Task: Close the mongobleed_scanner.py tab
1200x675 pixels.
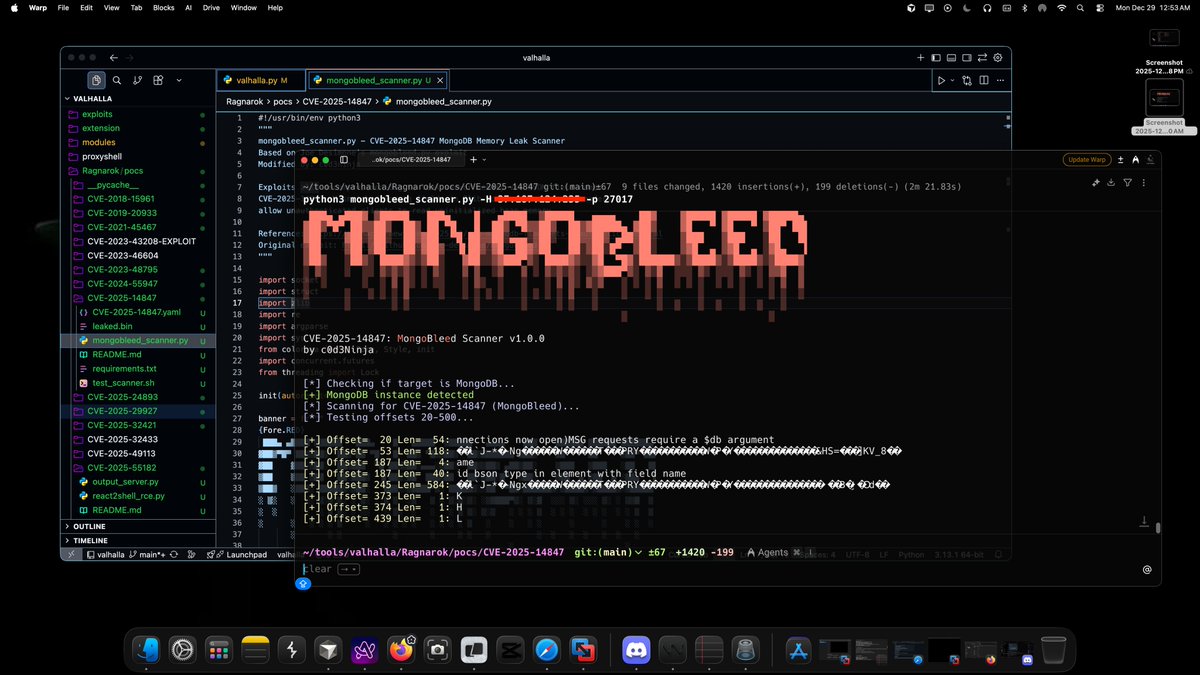Action: (441, 80)
